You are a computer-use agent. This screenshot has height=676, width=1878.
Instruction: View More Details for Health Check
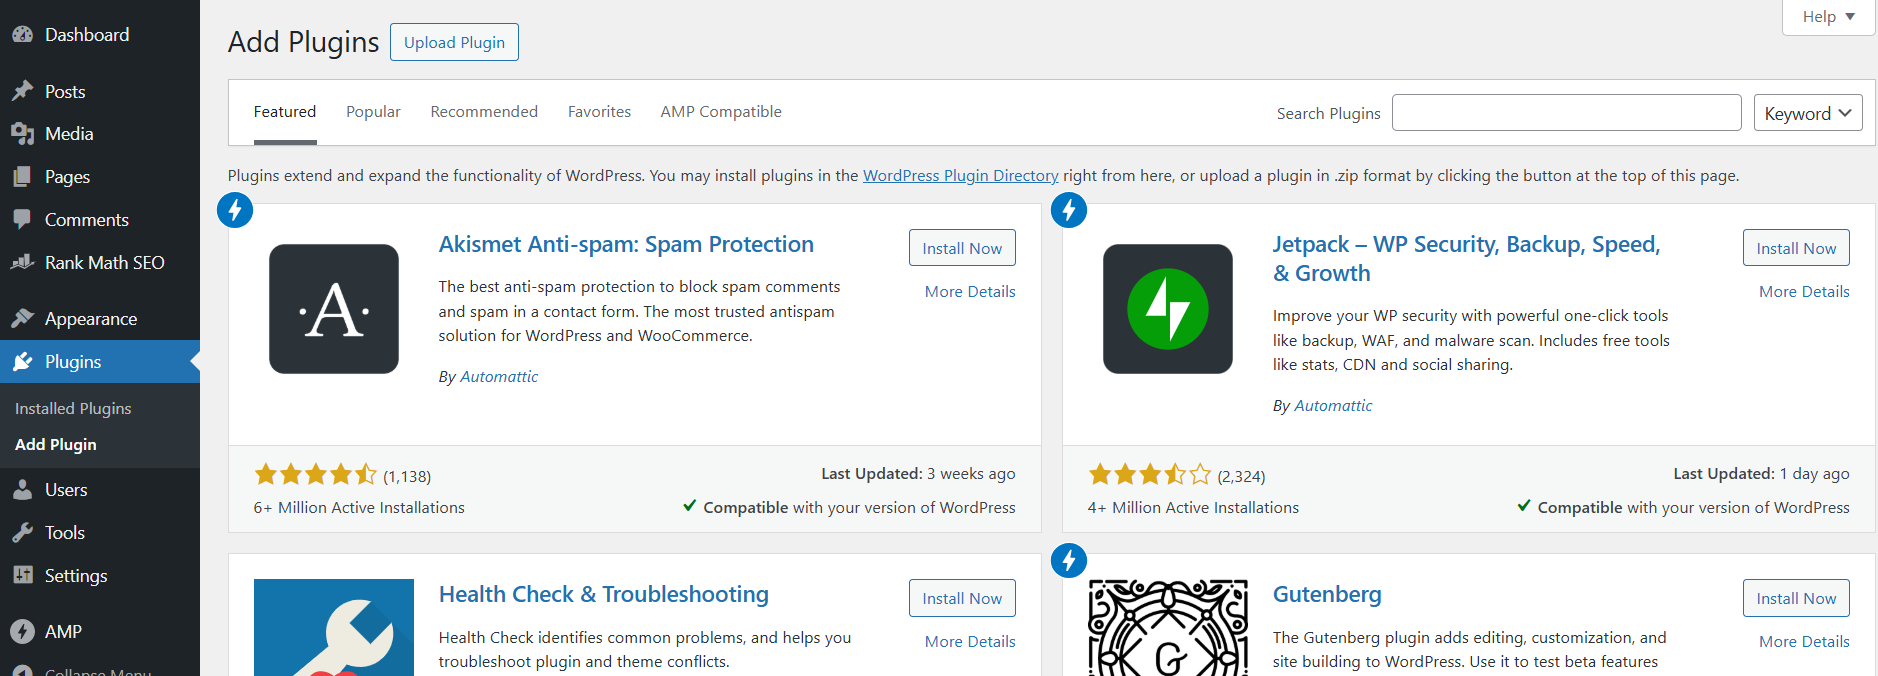point(970,642)
